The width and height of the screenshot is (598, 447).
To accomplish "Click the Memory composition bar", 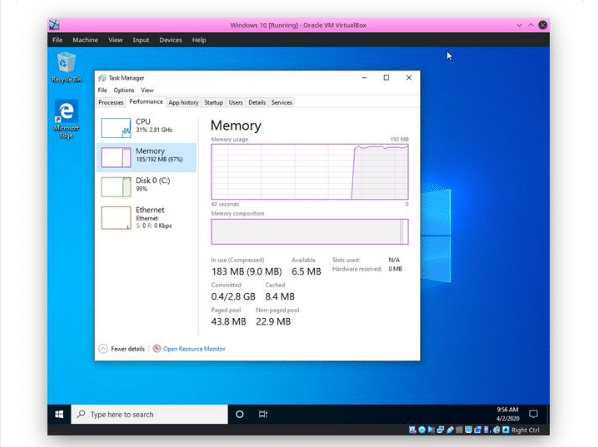I will (310, 232).
